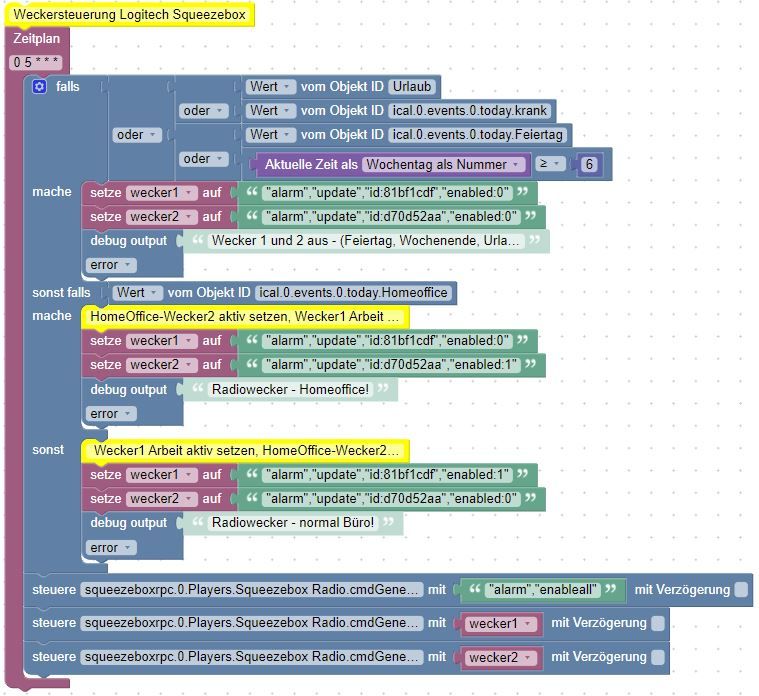Open wecker2 variable dropdown in steuere block
The image size is (759, 696).
[501, 658]
